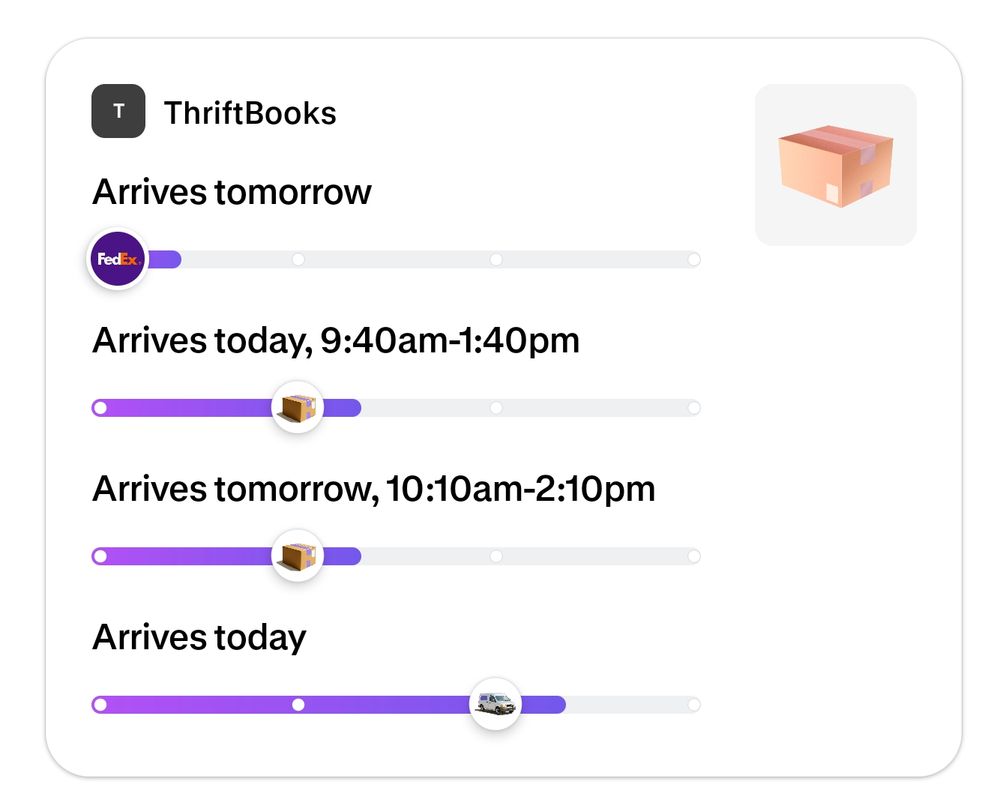Click the unfilled portion of the bottom delivery bar
This screenshot has height=809, width=1000.
[x=630, y=704]
